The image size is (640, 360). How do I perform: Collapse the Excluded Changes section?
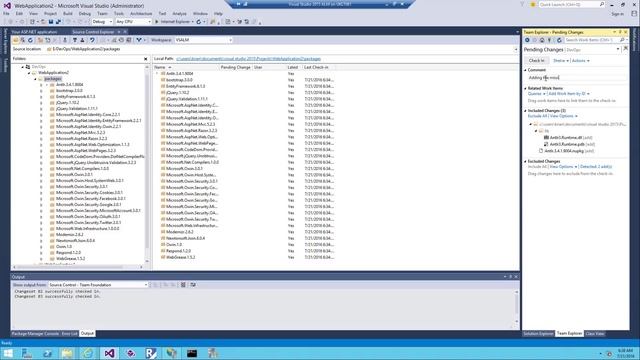526,162
